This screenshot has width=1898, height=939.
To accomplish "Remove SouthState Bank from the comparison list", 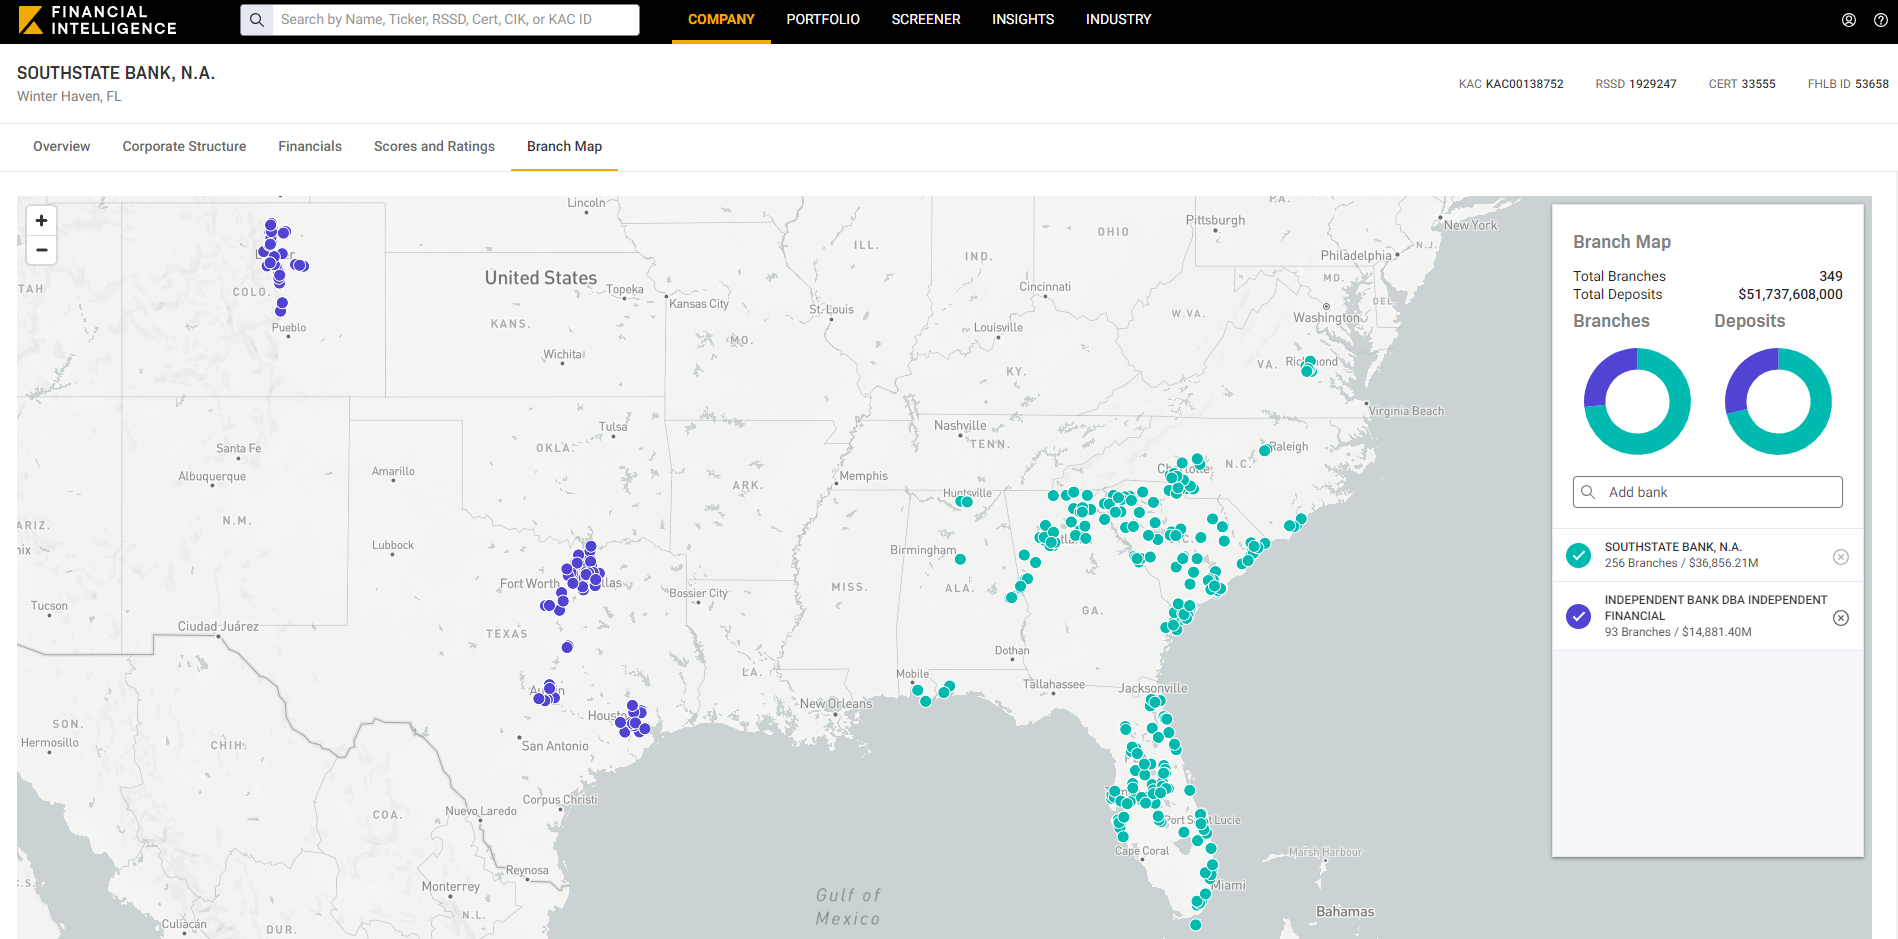I will pos(1841,557).
